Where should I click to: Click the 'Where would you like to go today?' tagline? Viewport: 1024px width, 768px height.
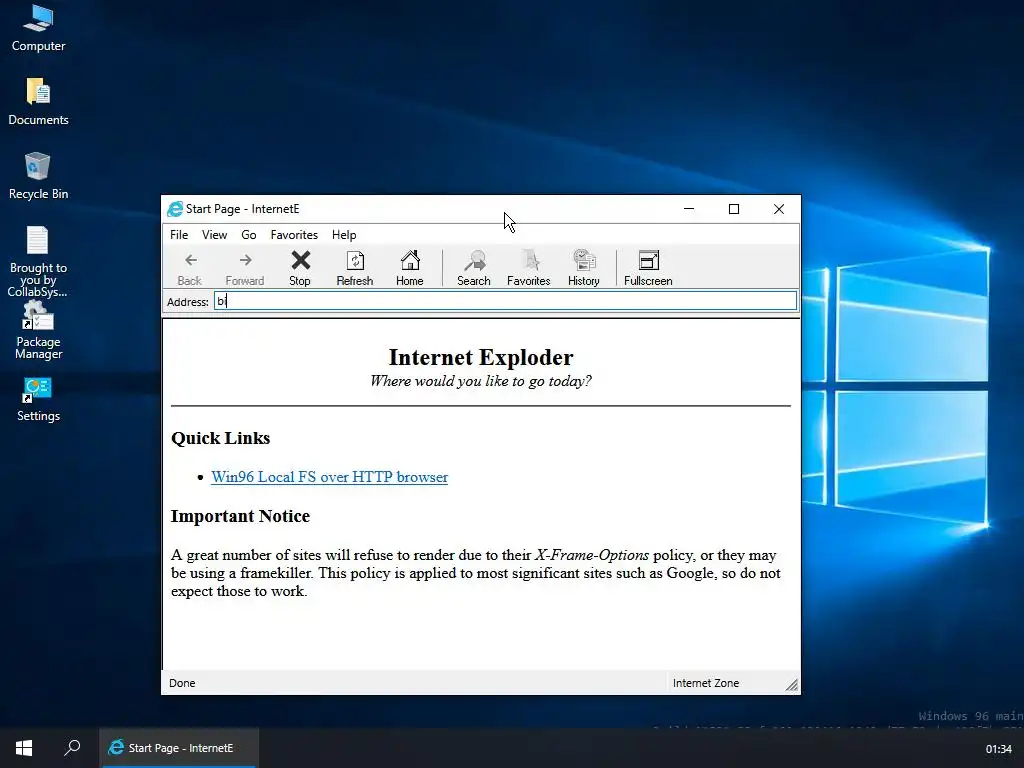click(481, 381)
